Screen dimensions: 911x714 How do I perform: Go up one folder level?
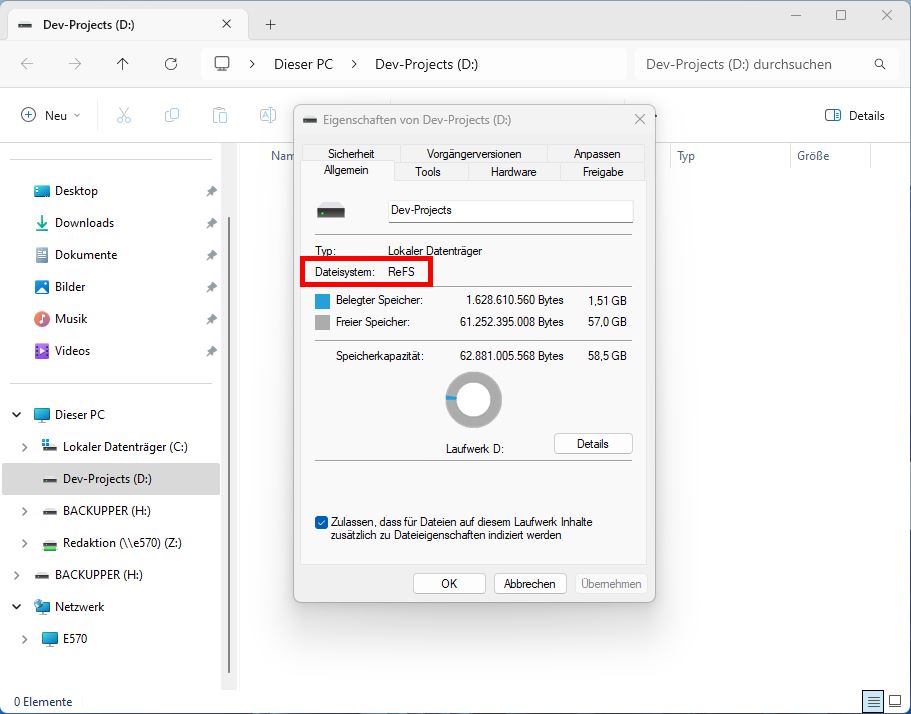click(122, 63)
